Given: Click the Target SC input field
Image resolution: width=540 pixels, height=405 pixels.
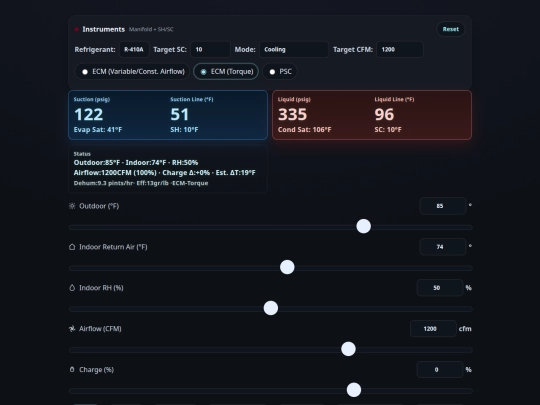Looking at the screenshot, I should pos(210,50).
